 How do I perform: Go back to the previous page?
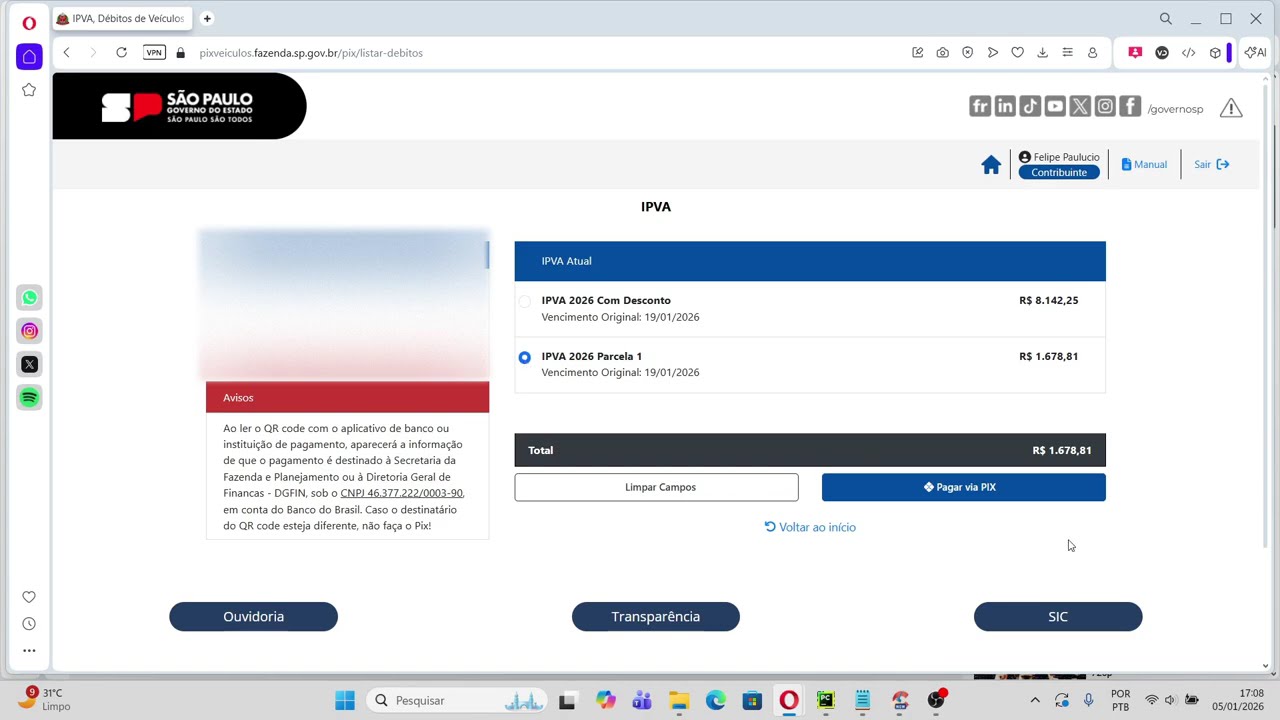coord(67,53)
